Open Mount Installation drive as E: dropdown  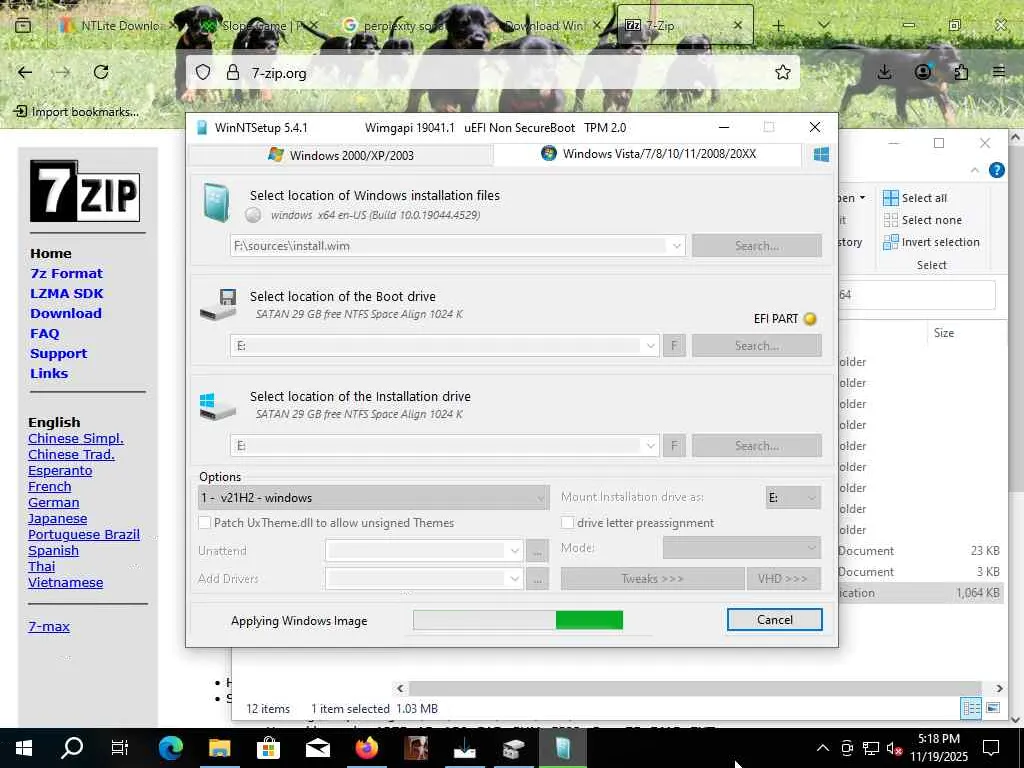(x=793, y=498)
